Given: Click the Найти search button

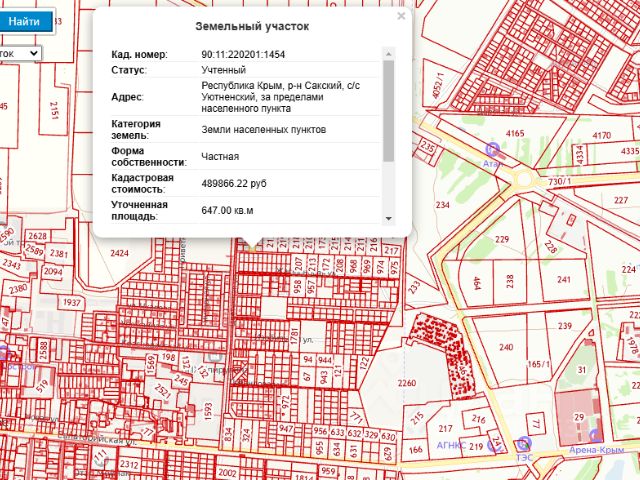Looking at the screenshot, I should (25, 21).
